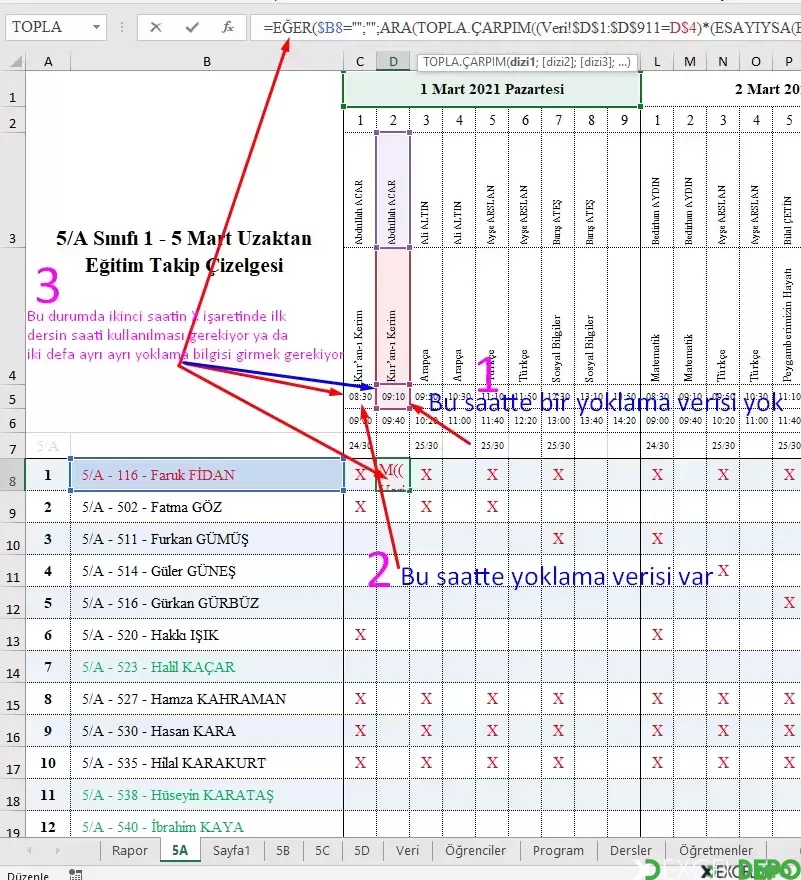801x880 pixels.
Task: Select row 8 header
Action: (12, 475)
